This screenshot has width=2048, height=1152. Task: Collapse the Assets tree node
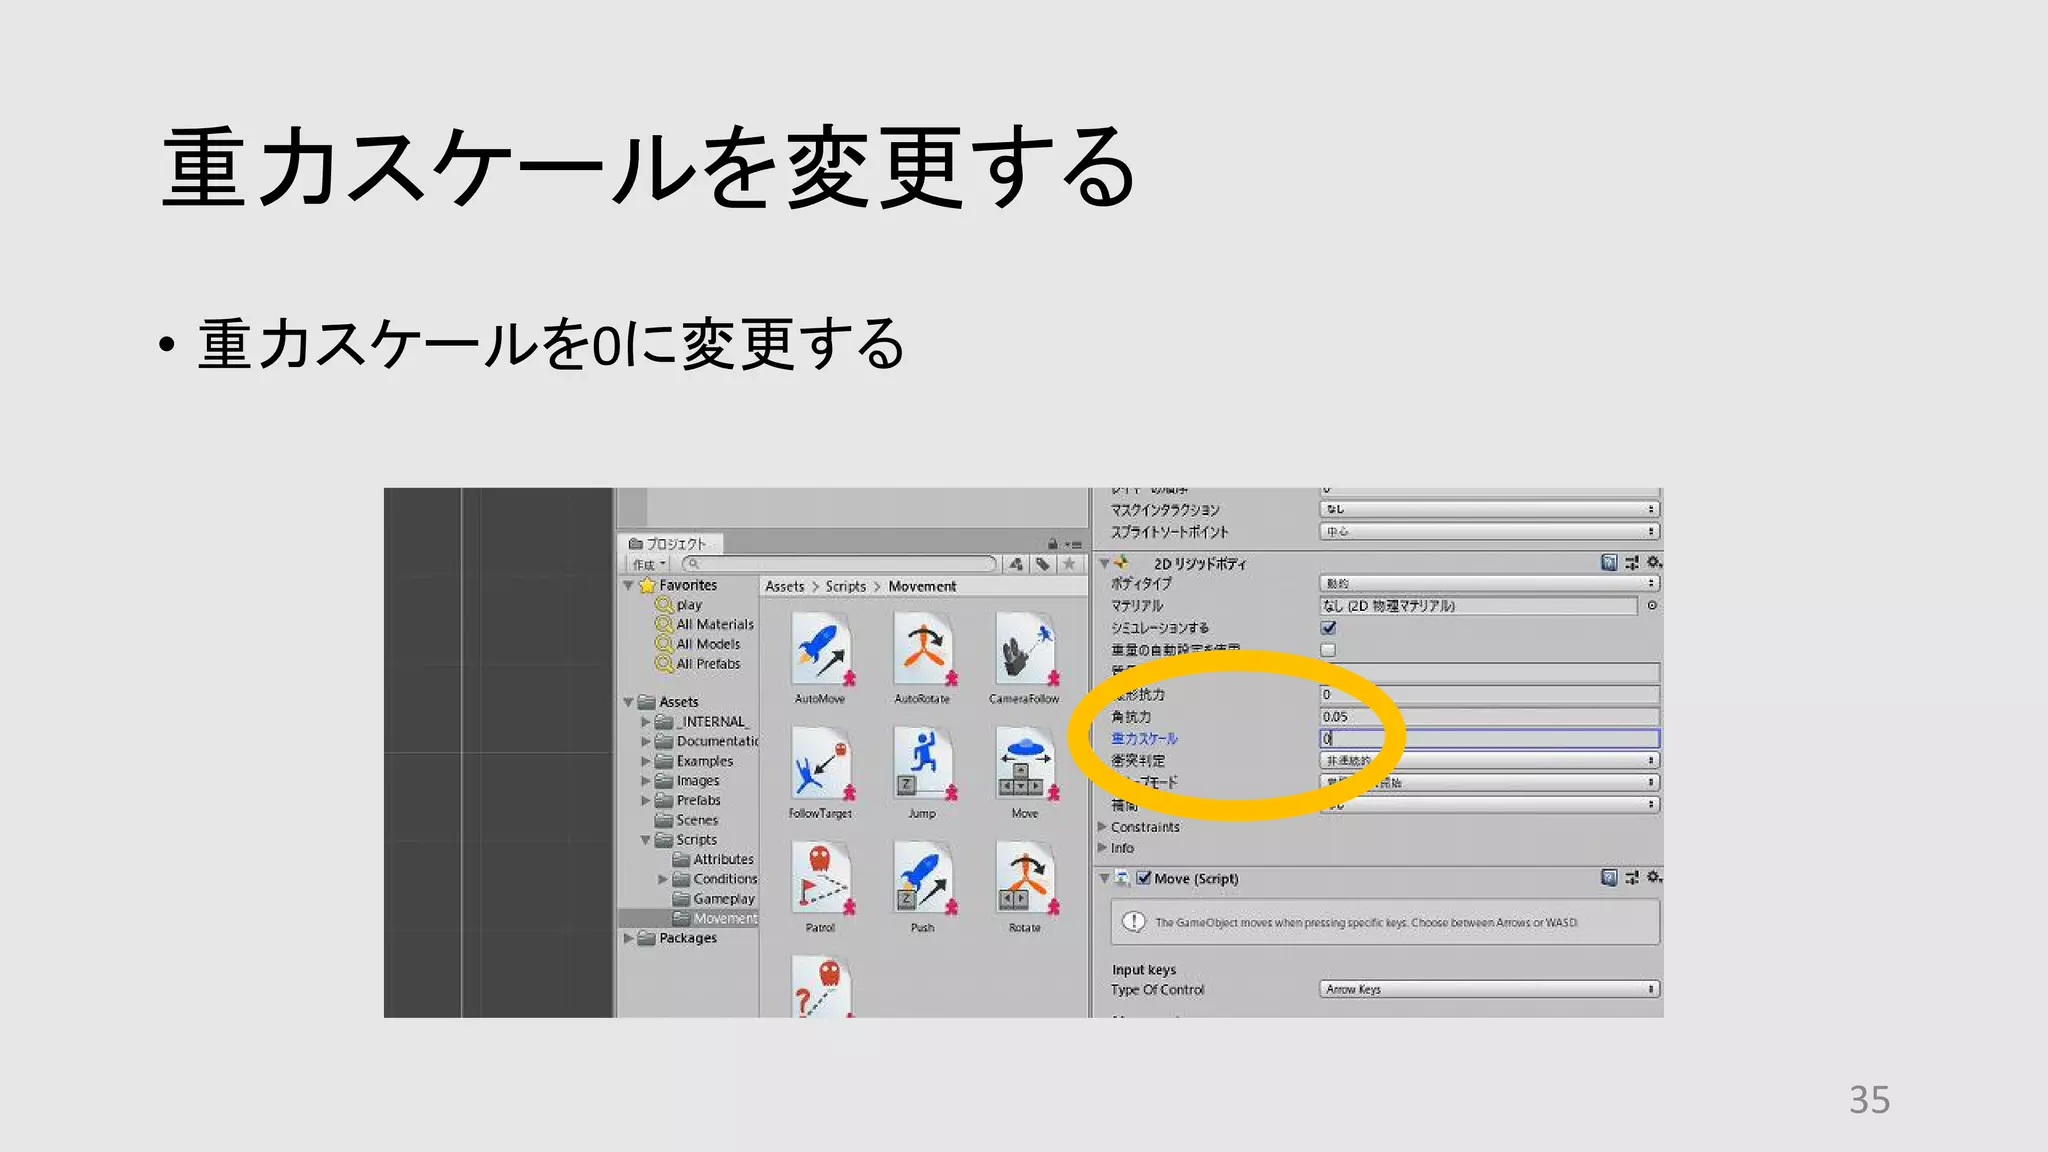[x=628, y=702]
